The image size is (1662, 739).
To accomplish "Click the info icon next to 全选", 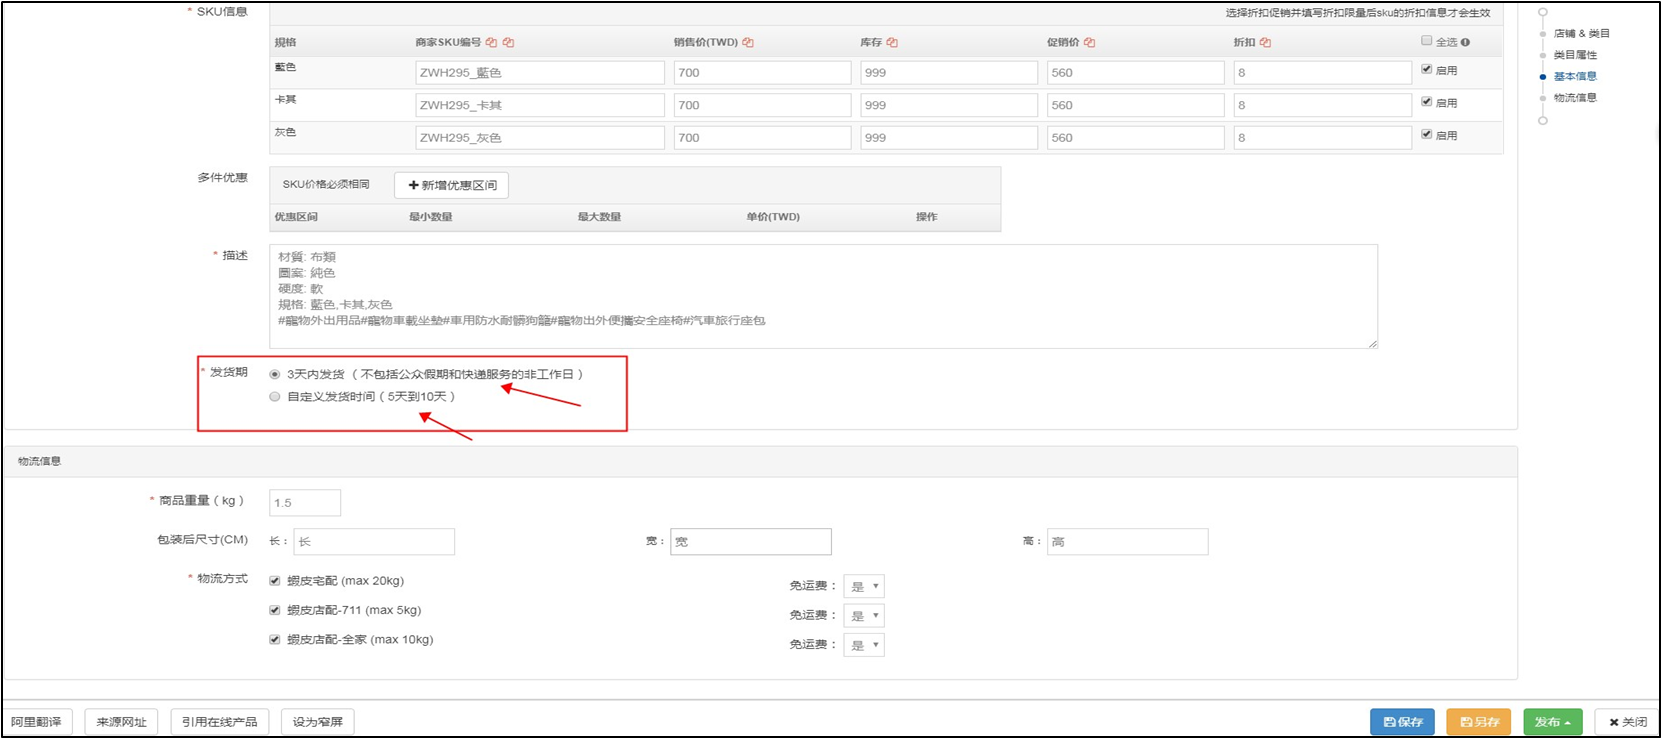I will click(x=1465, y=43).
